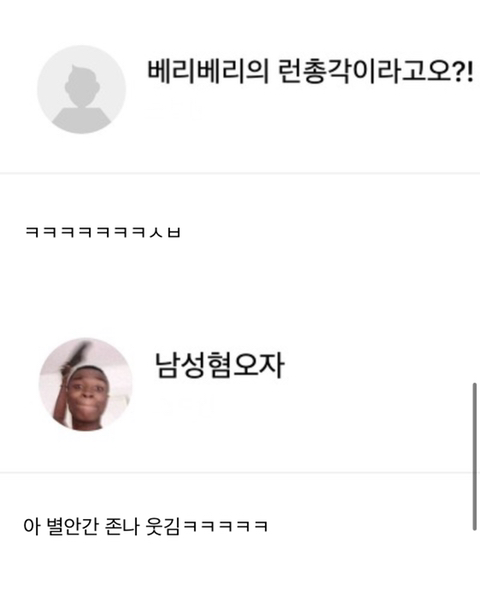Open the default gray silhouette profile avatar
Viewport: 480px width, 600px height.
pyautogui.click(x=81, y=90)
